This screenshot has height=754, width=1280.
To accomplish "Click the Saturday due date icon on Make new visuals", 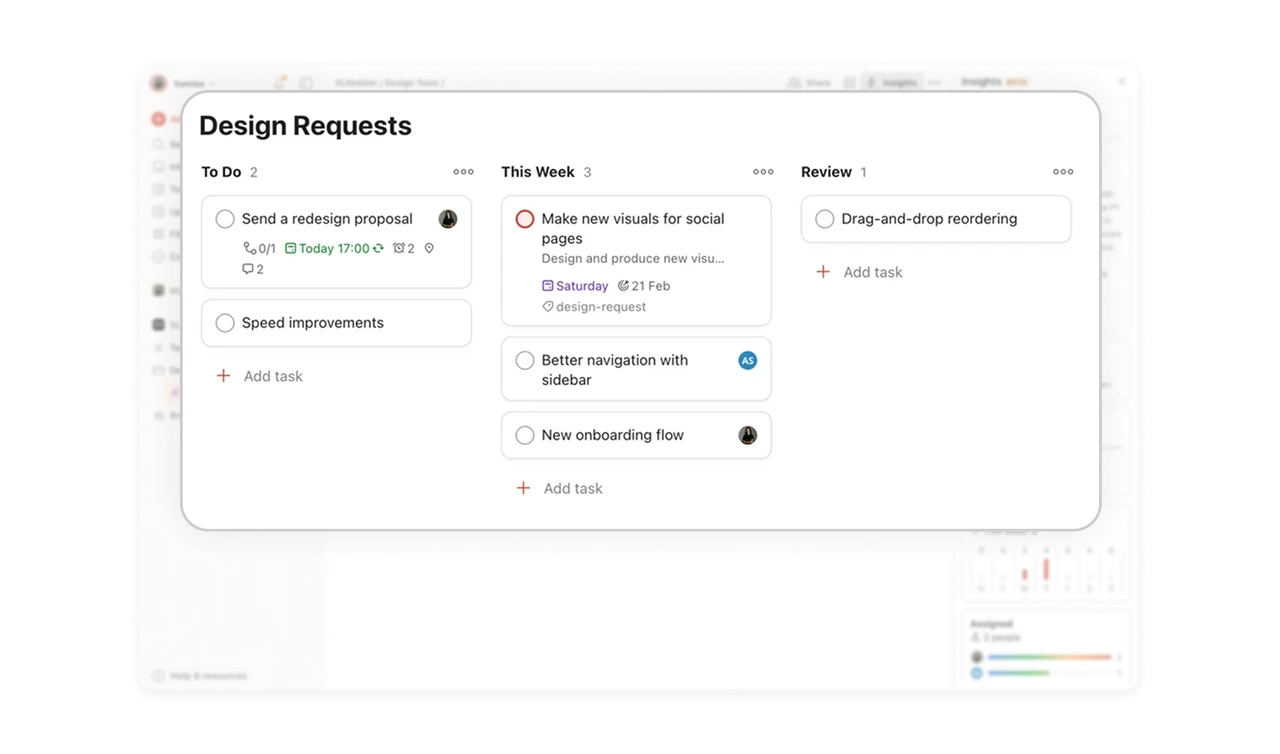I will (548, 286).
